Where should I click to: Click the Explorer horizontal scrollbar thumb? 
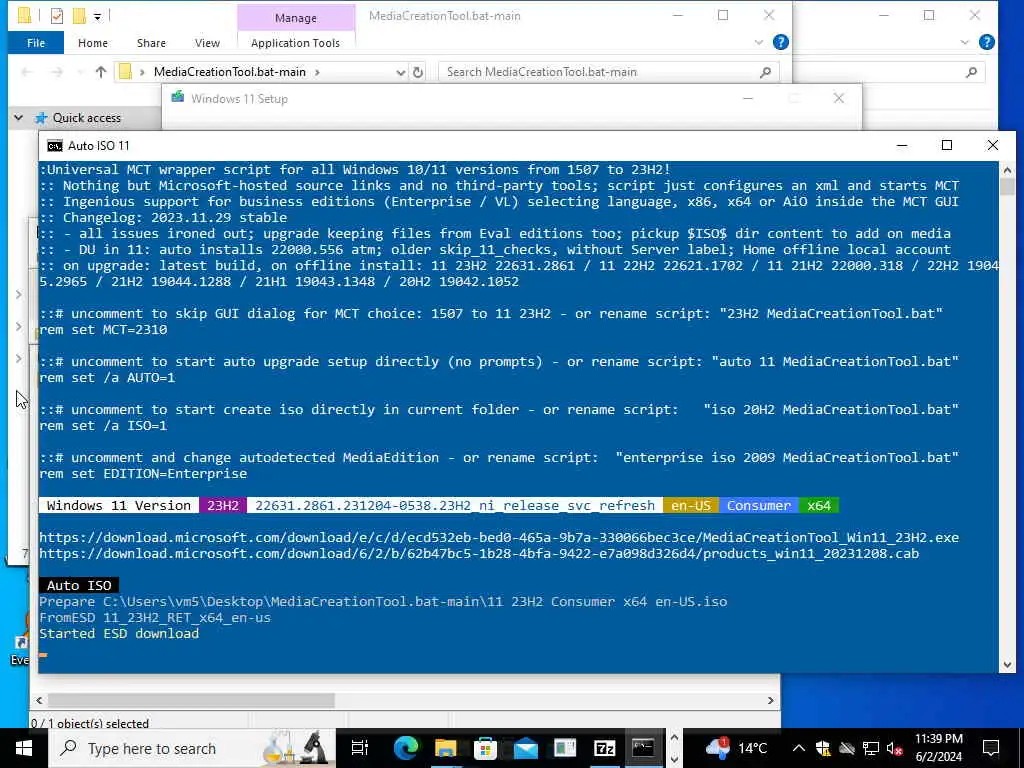coord(191,700)
